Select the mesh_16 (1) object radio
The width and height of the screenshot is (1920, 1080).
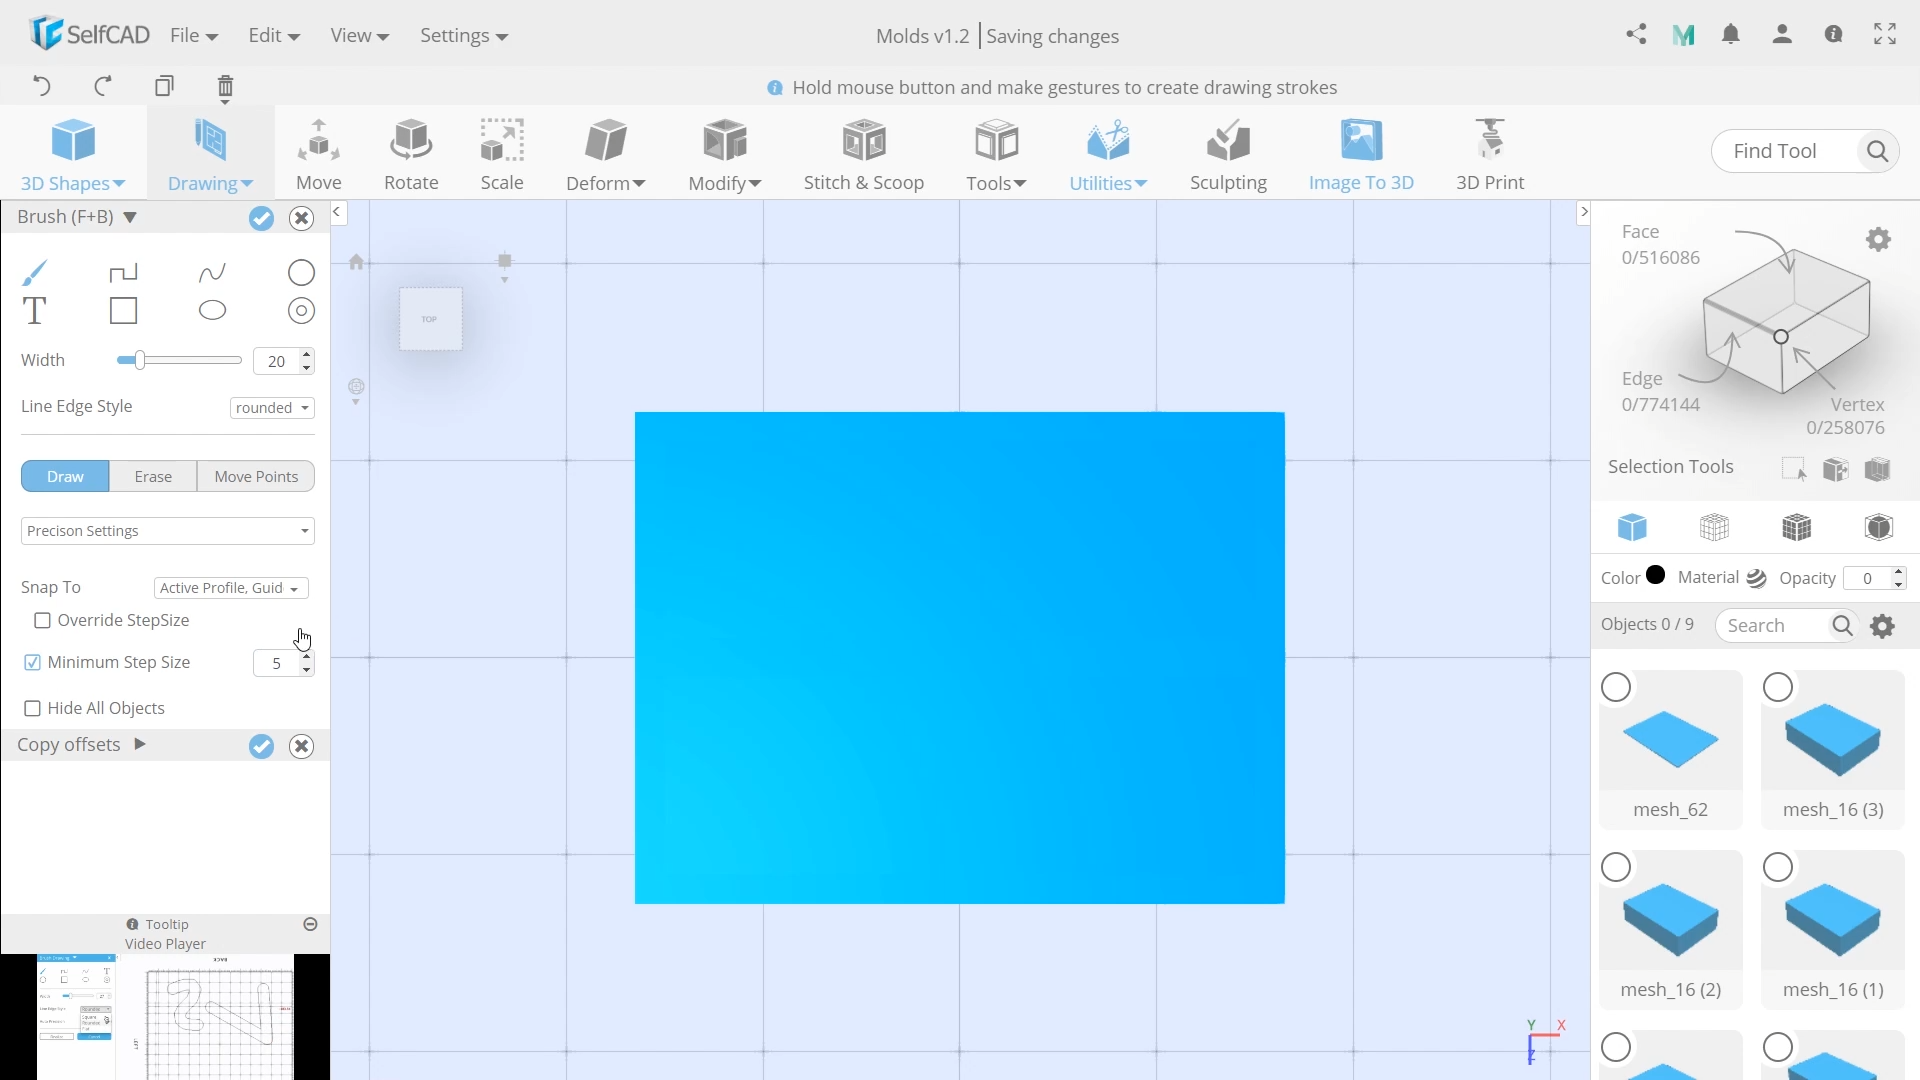tap(1778, 867)
